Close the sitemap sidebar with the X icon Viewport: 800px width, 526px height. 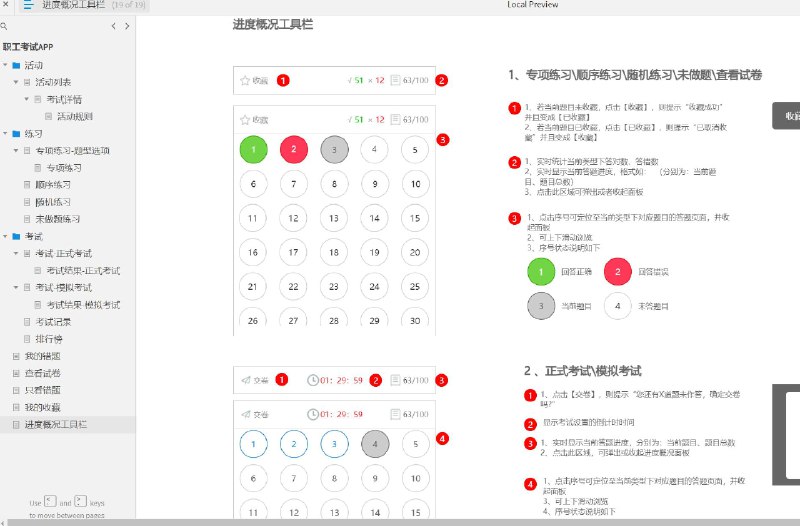click(x=5, y=4)
